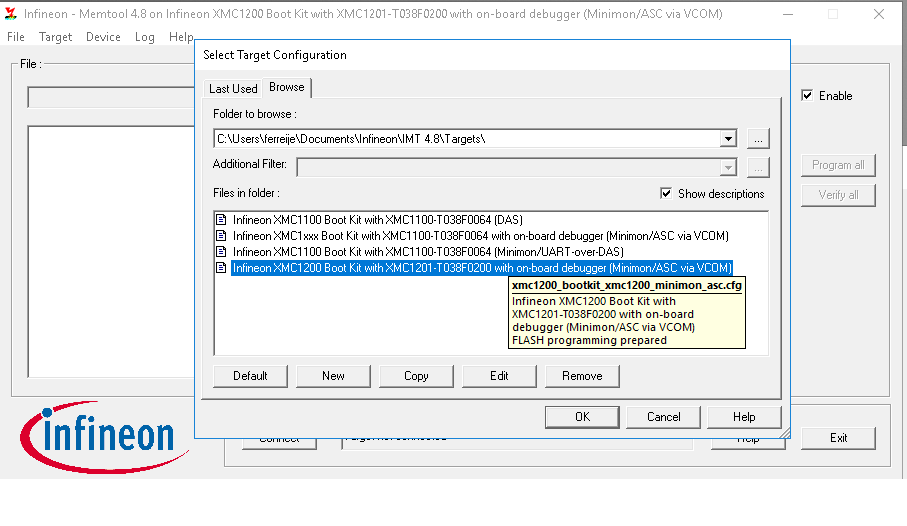Viewport: 907px width, 526px height.
Task: Click the browse folder ellipsis button
Action: pyautogui.click(x=758, y=139)
